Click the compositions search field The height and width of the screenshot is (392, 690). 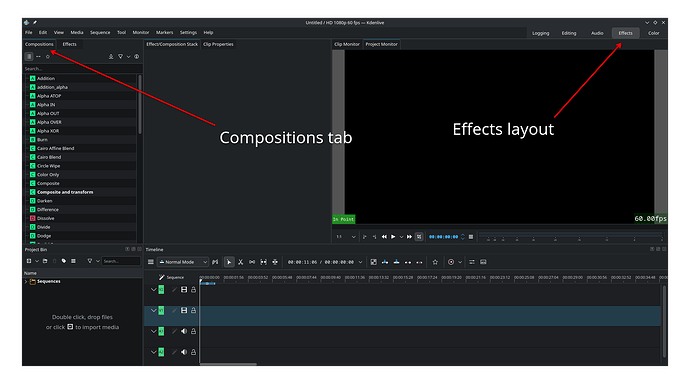(x=82, y=69)
